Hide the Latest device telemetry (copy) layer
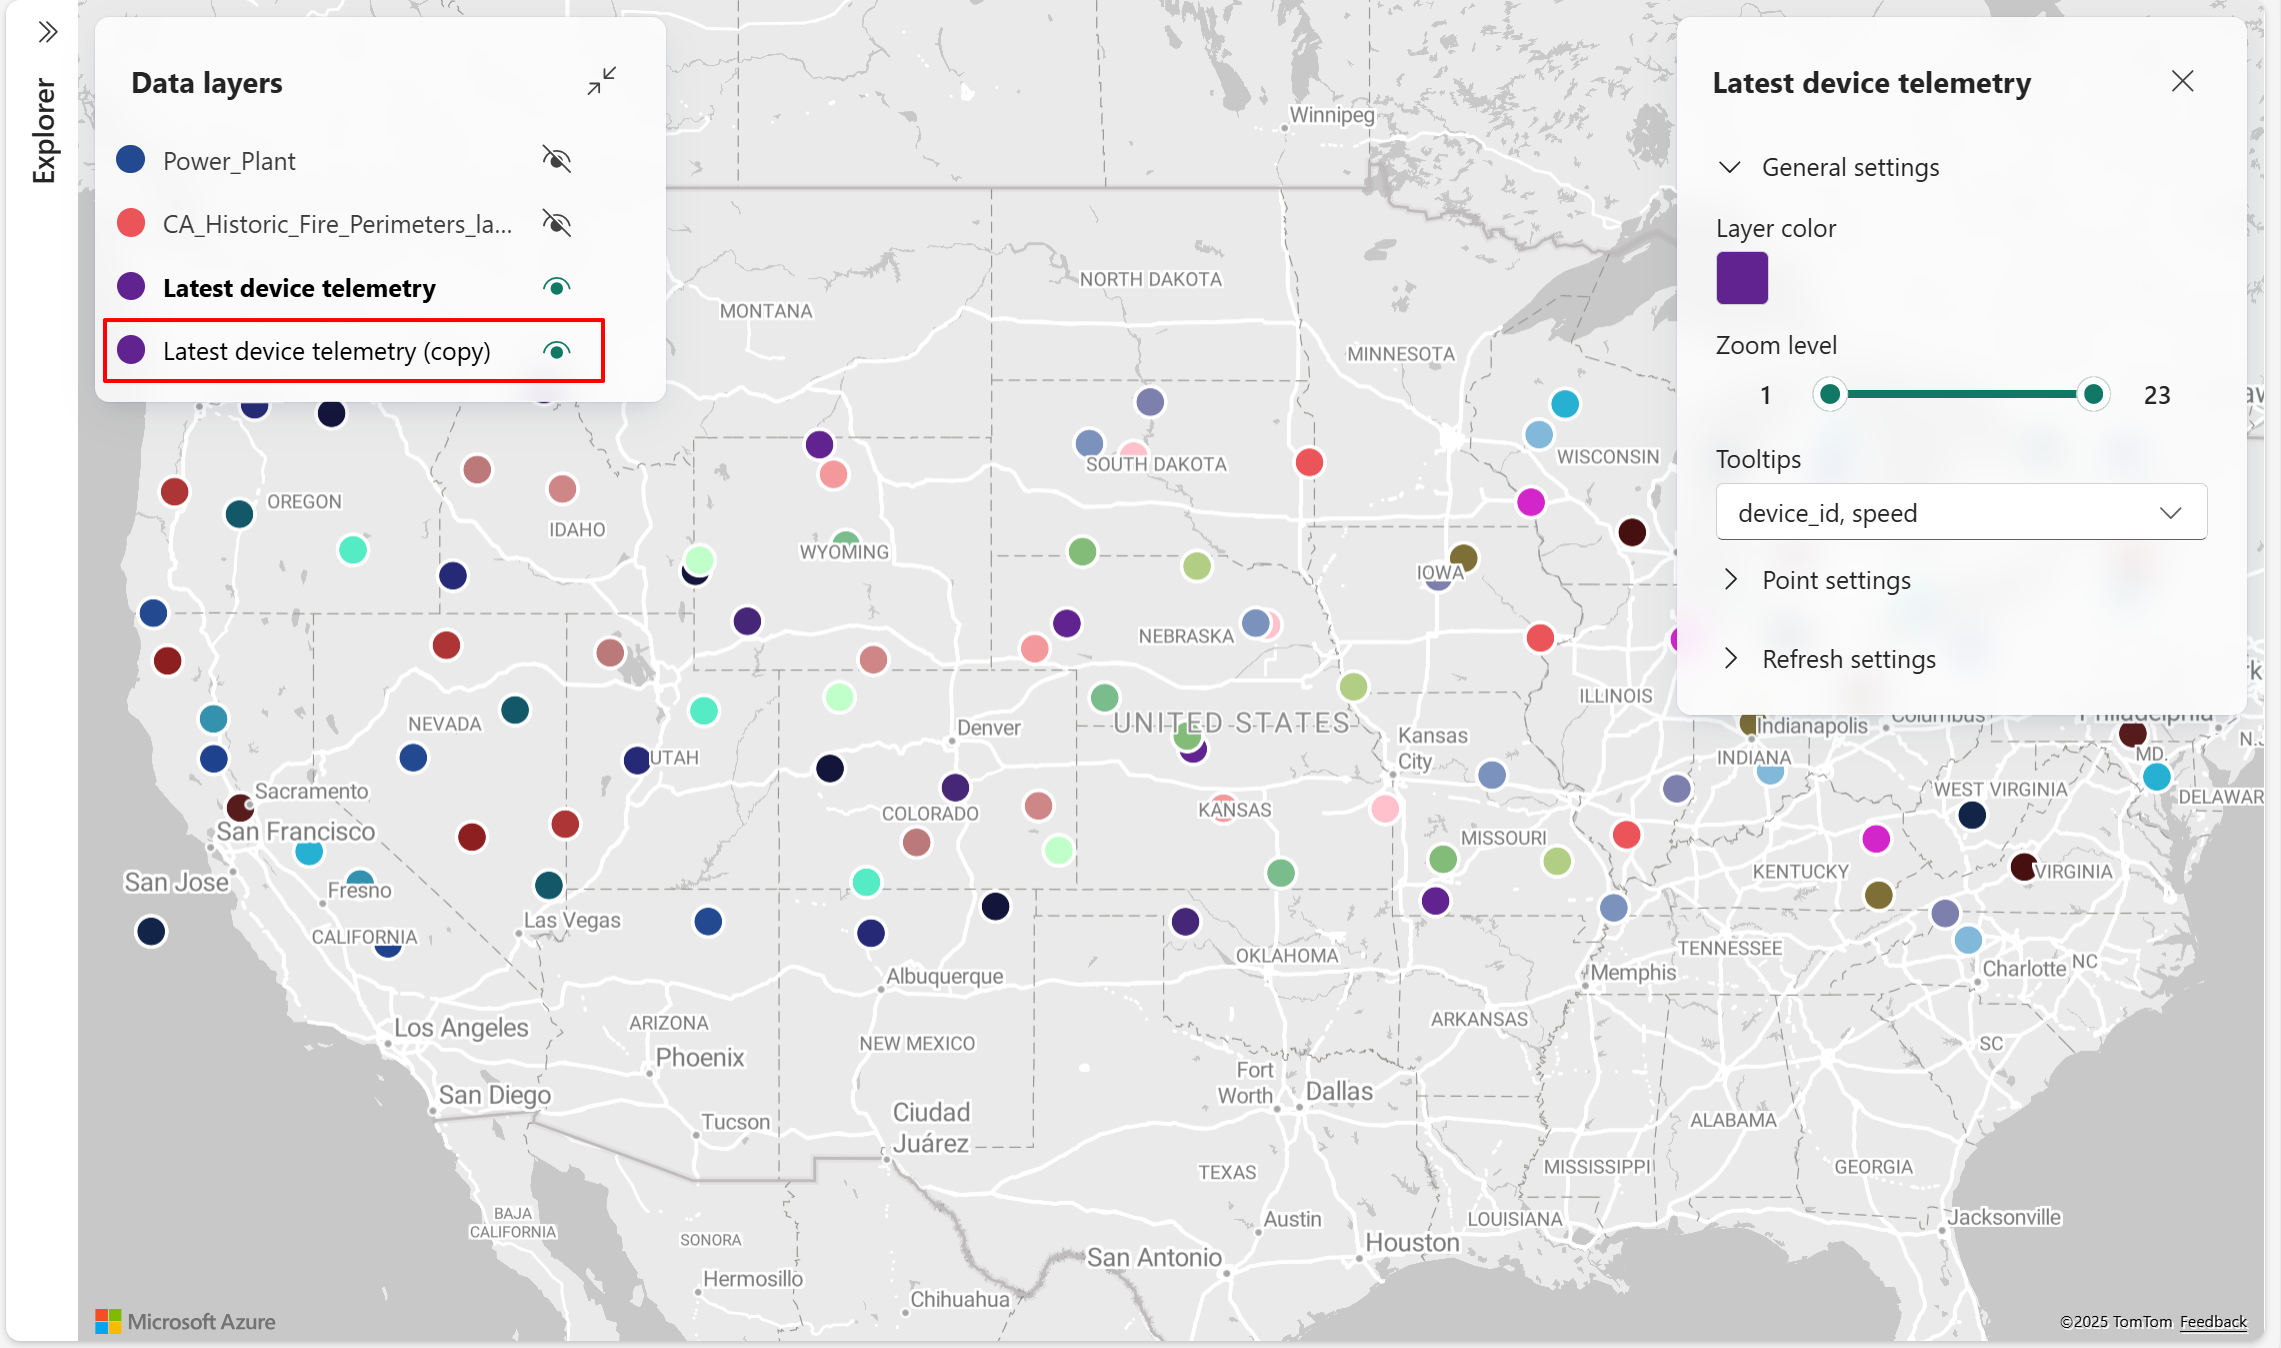Viewport: 2281px width, 1348px height. click(556, 351)
